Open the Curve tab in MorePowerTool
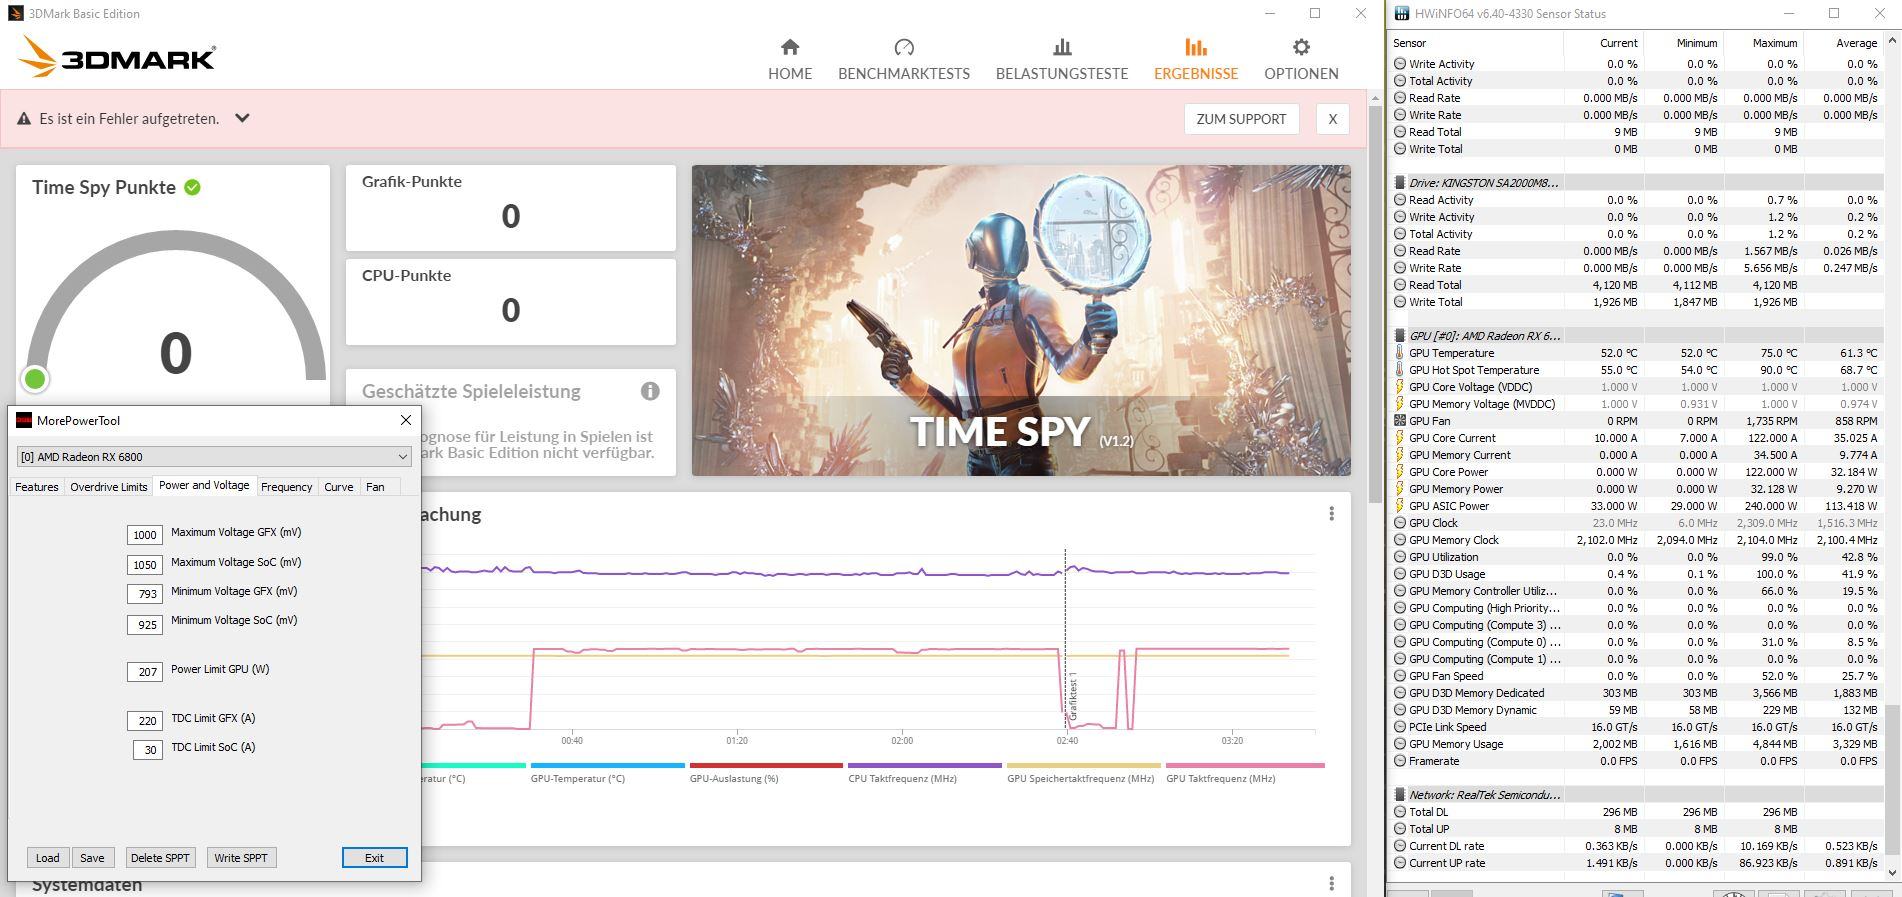The image size is (1902, 897). point(339,487)
